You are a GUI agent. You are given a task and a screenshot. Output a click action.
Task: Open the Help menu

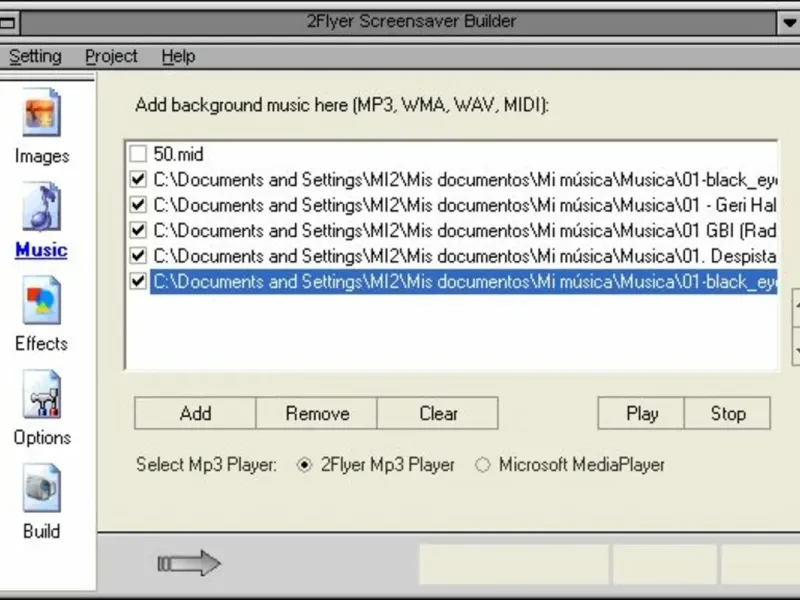tap(178, 56)
